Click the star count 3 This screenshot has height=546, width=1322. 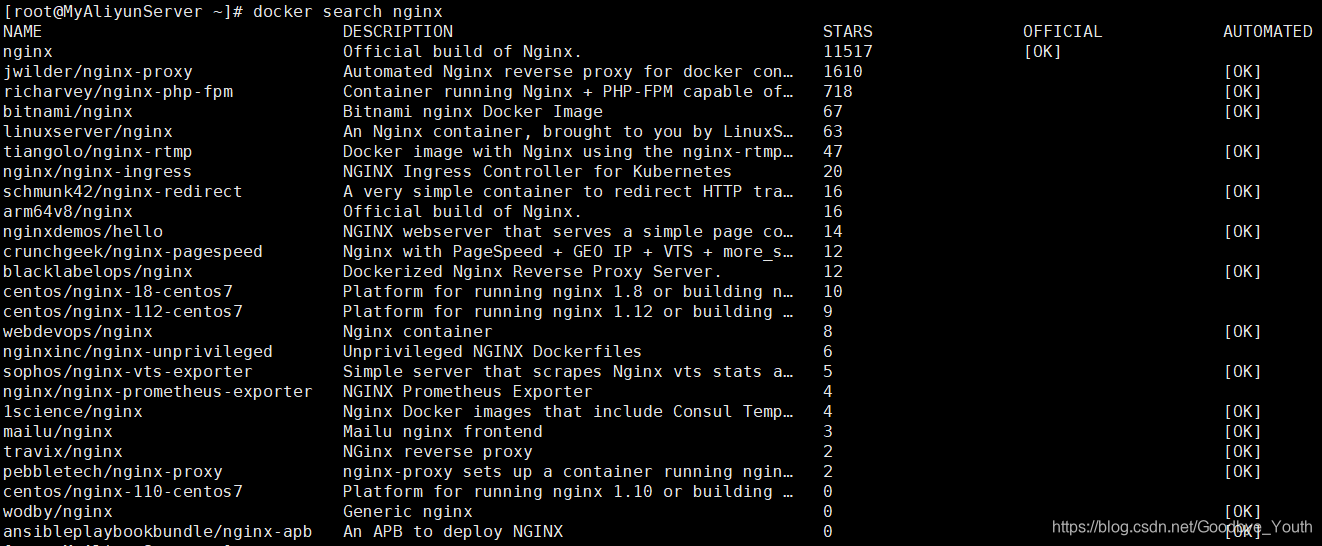[828, 431]
